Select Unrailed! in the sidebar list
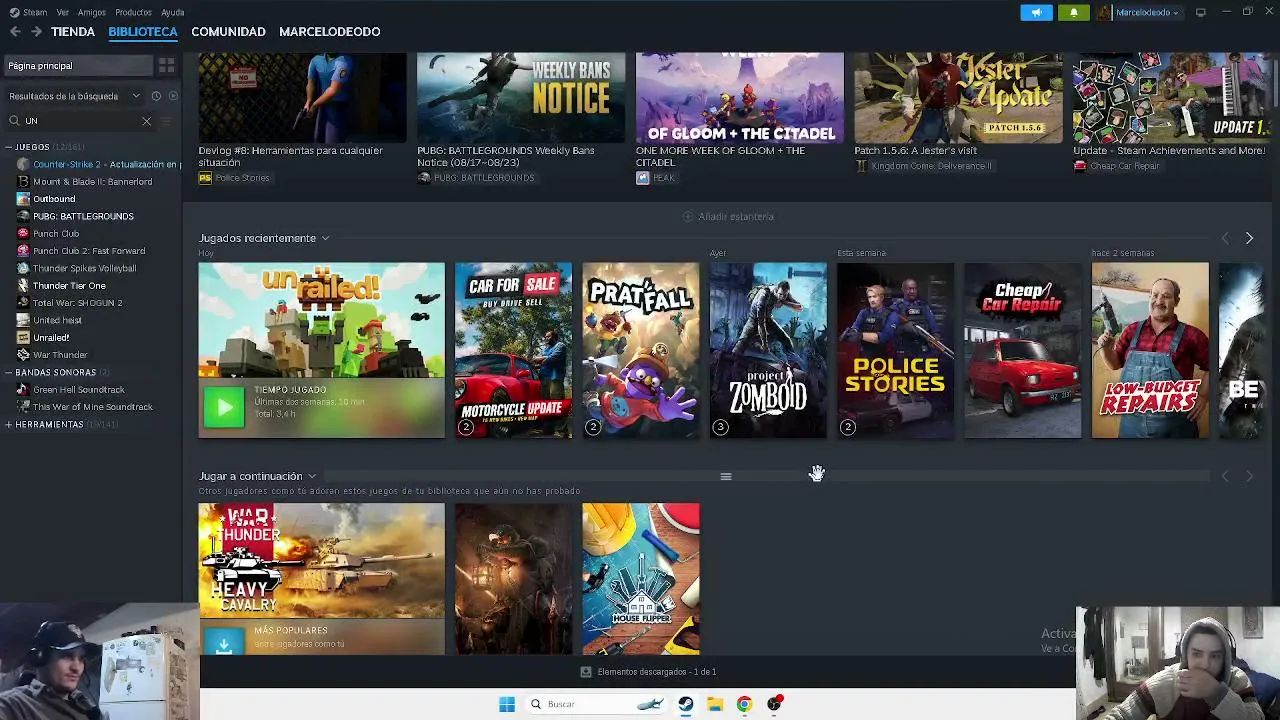The height and width of the screenshot is (720, 1280). (51, 338)
